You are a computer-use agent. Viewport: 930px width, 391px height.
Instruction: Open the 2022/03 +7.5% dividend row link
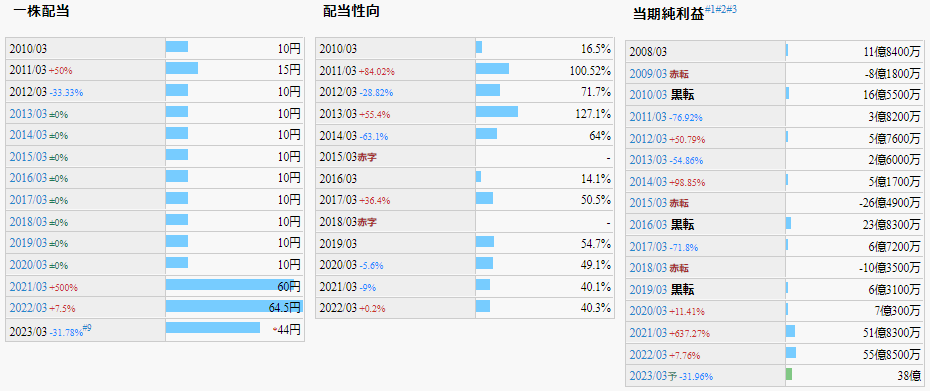pyautogui.click(x=28, y=309)
